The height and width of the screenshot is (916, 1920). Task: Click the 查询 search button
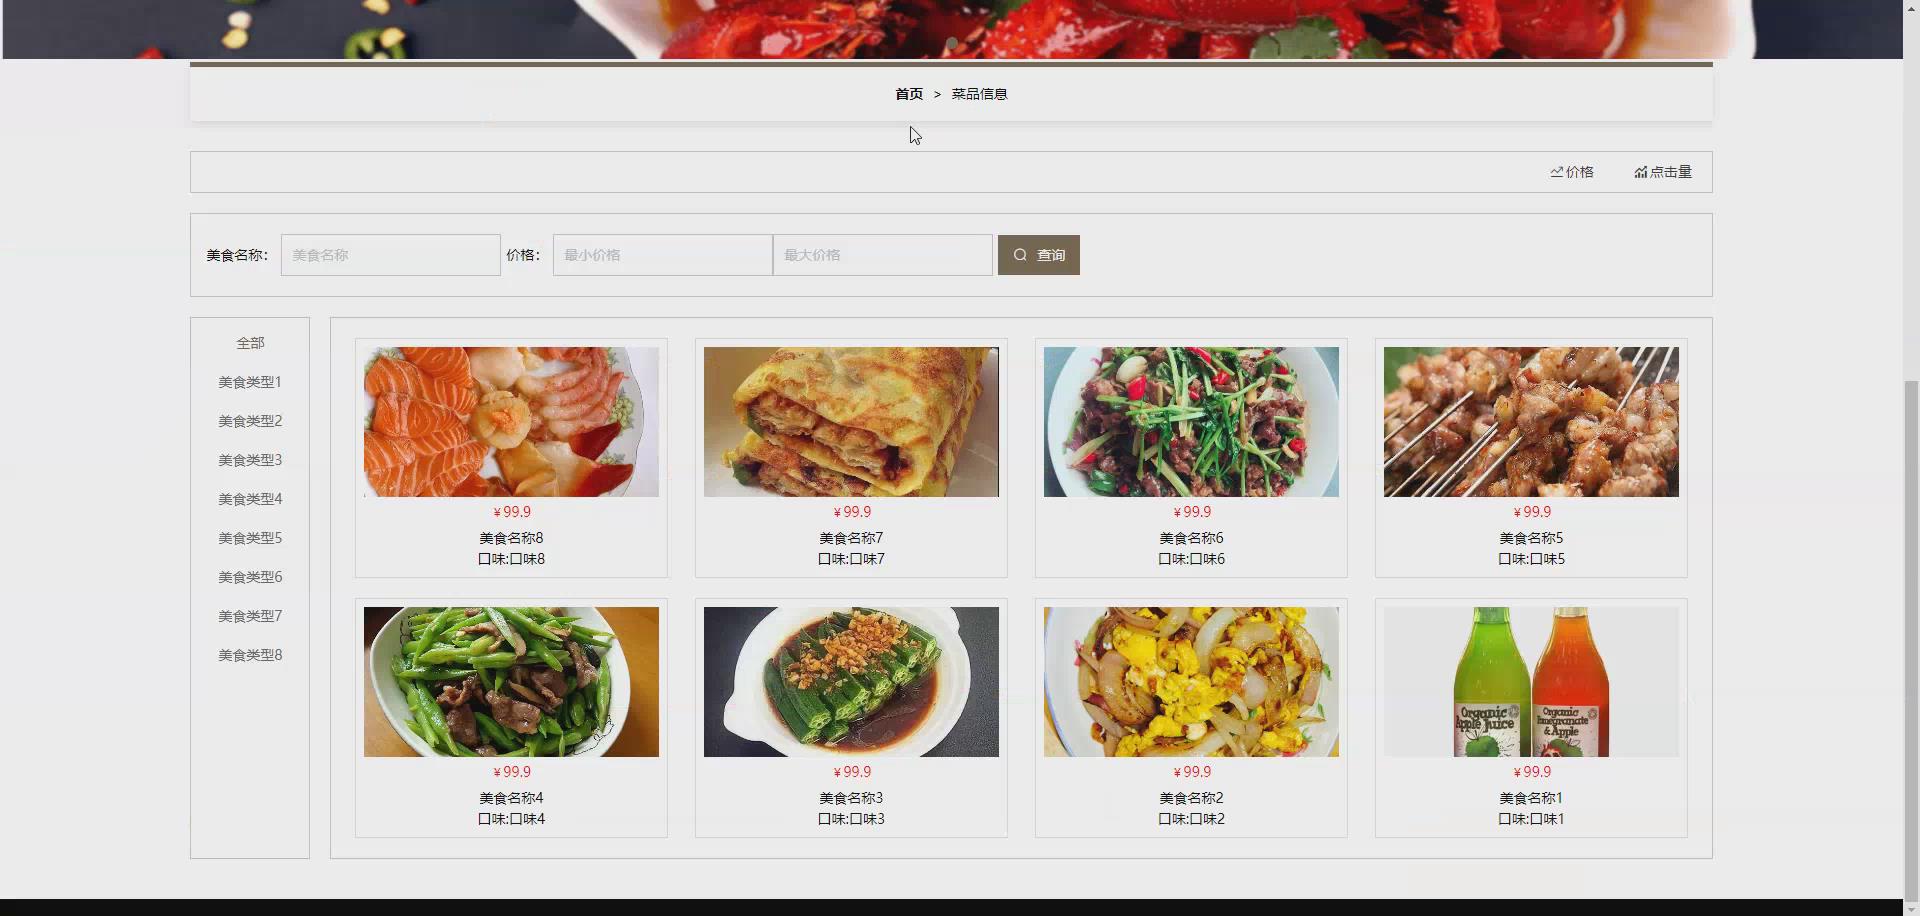click(1038, 255)
